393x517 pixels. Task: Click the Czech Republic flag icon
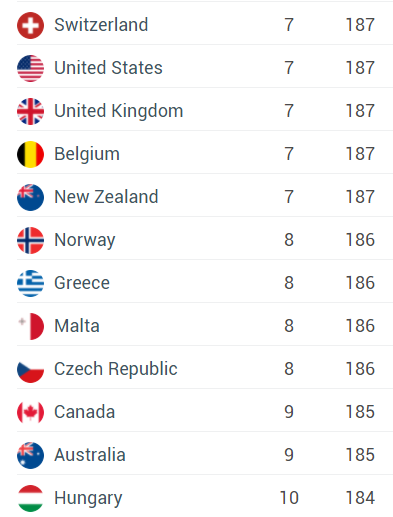click(x=30, y=369)
